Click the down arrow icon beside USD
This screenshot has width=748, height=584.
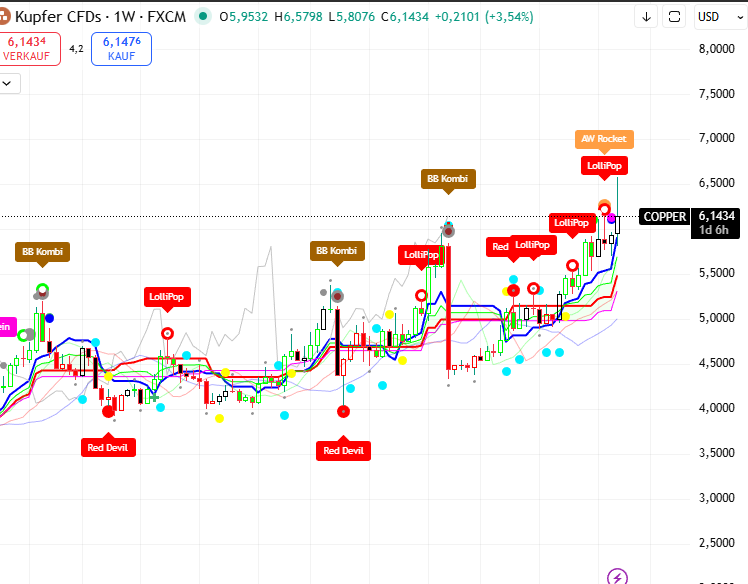click(x=647, y=16)
